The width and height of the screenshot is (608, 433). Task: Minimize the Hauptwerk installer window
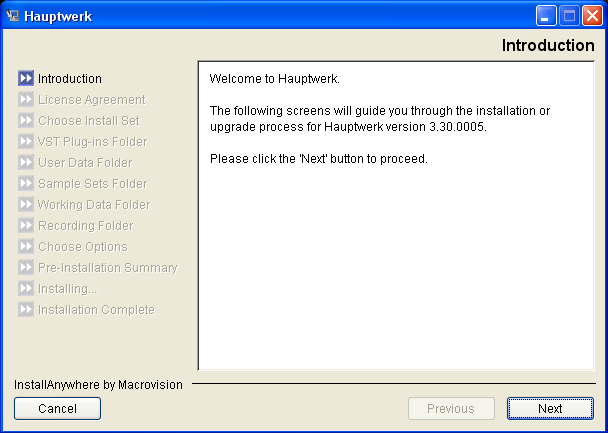546,16
